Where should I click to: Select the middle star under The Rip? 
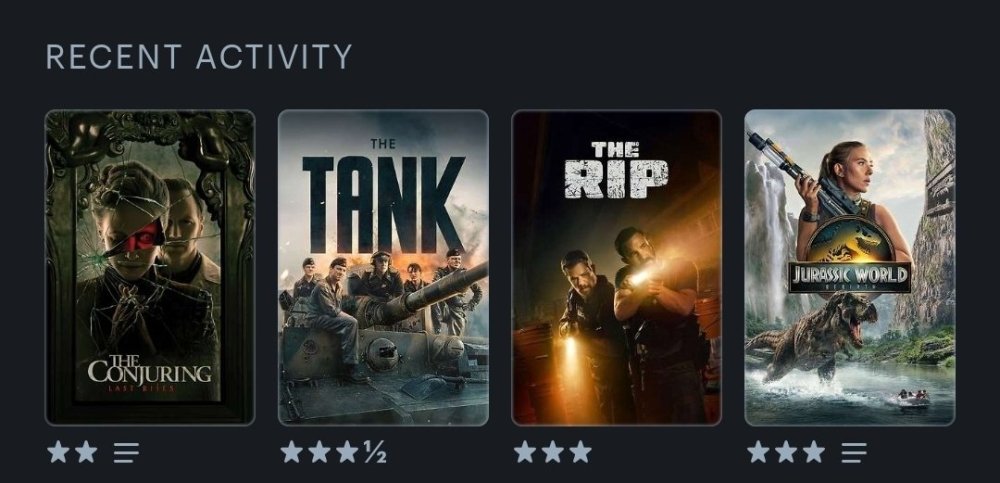553,452
